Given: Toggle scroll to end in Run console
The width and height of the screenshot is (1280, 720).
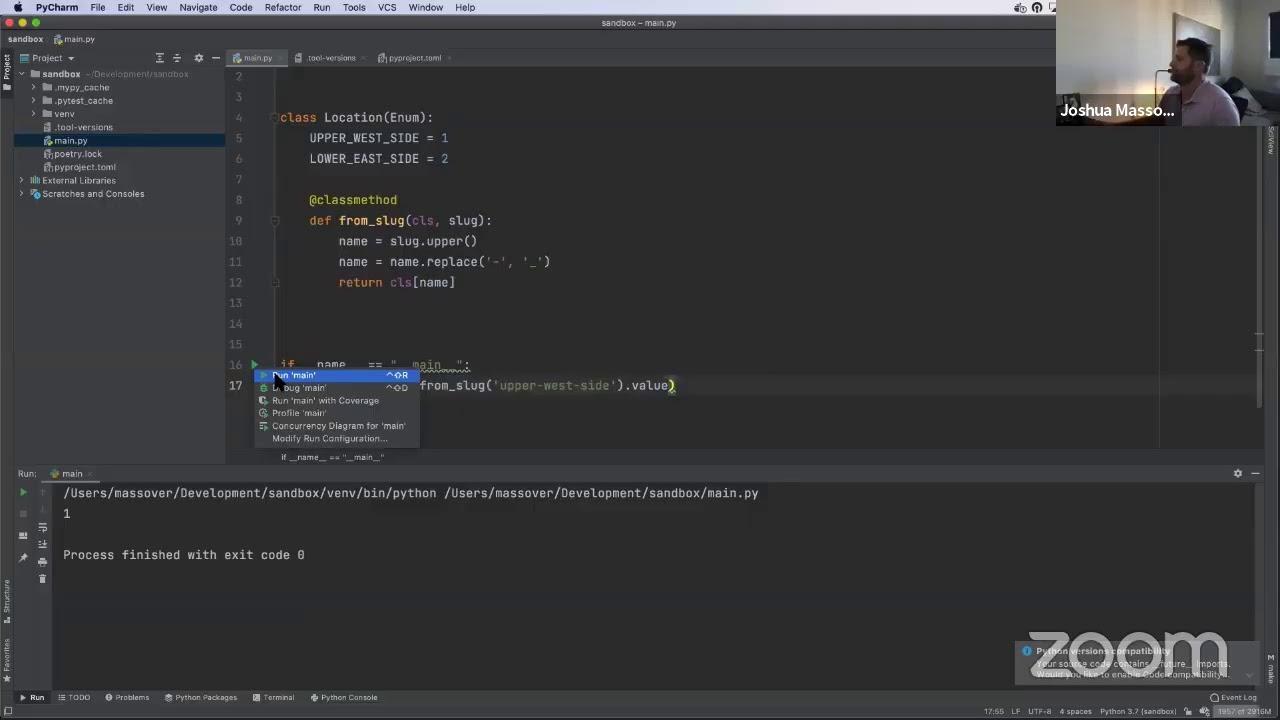Looking at the screenshot, I should point(42,544).
